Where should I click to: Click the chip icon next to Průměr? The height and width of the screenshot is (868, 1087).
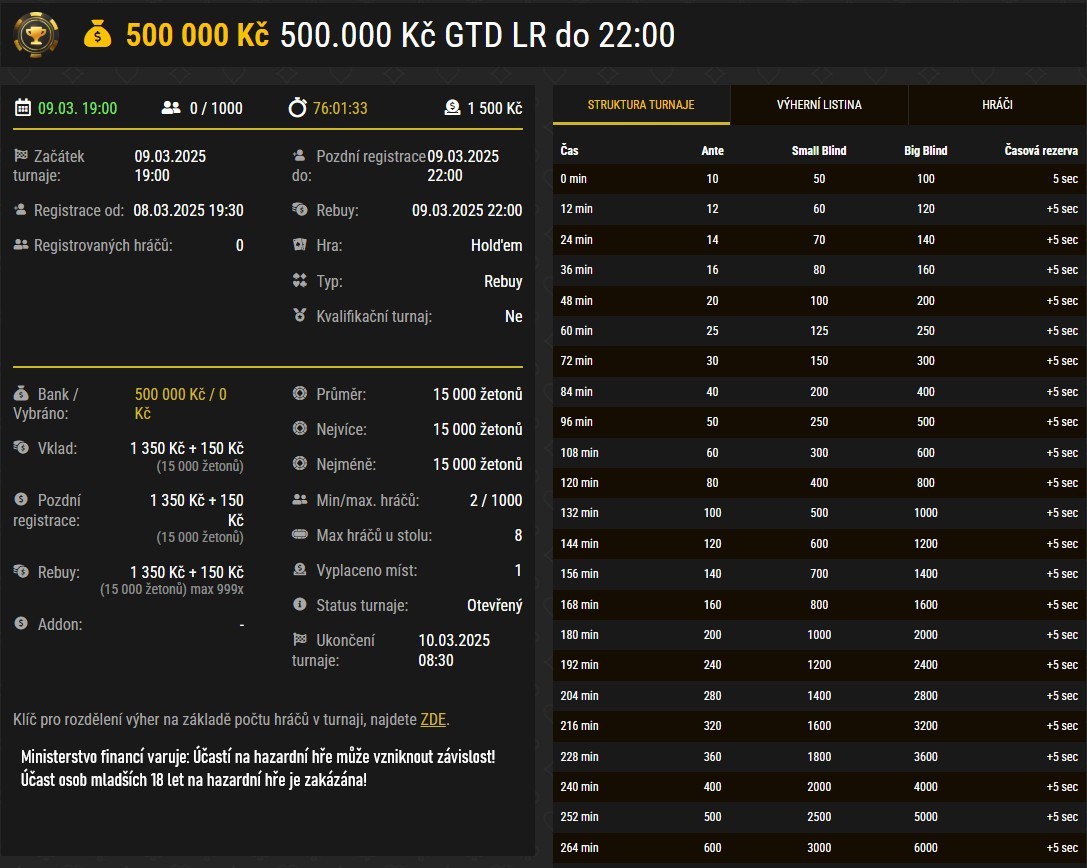click(x=299, y=393)
